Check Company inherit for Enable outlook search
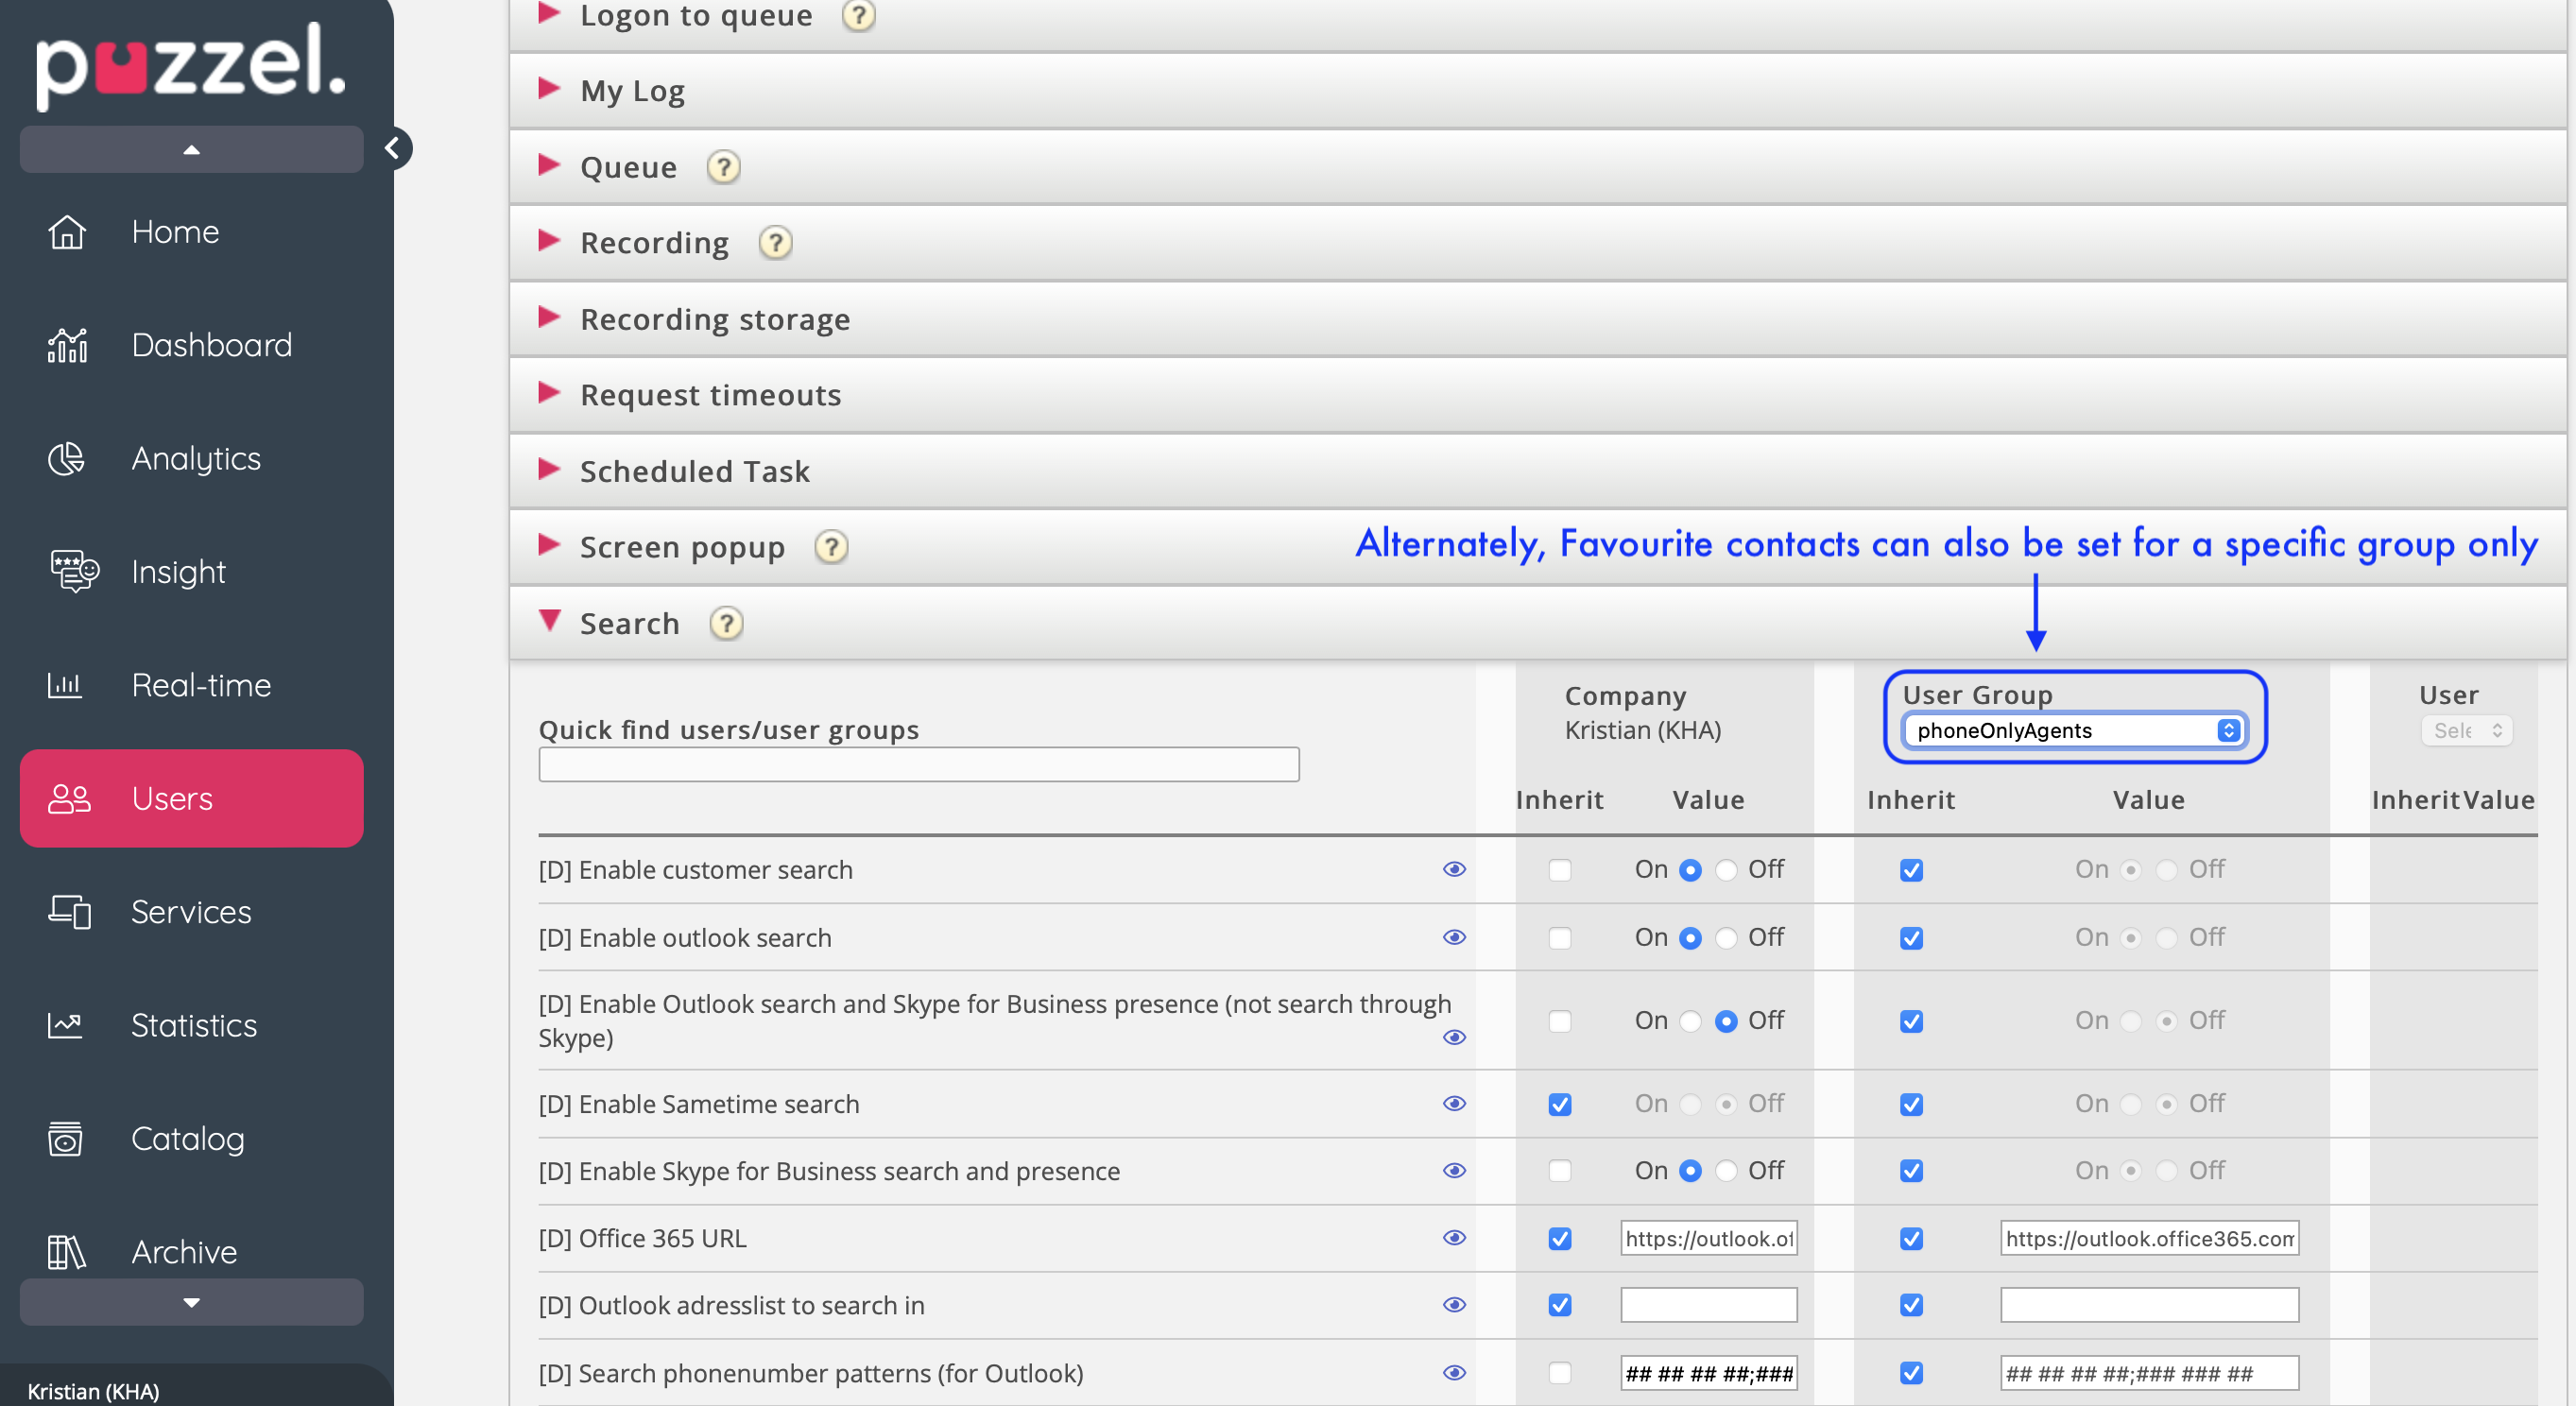The image size is (2576, 1406). [x=1559, y=938]
